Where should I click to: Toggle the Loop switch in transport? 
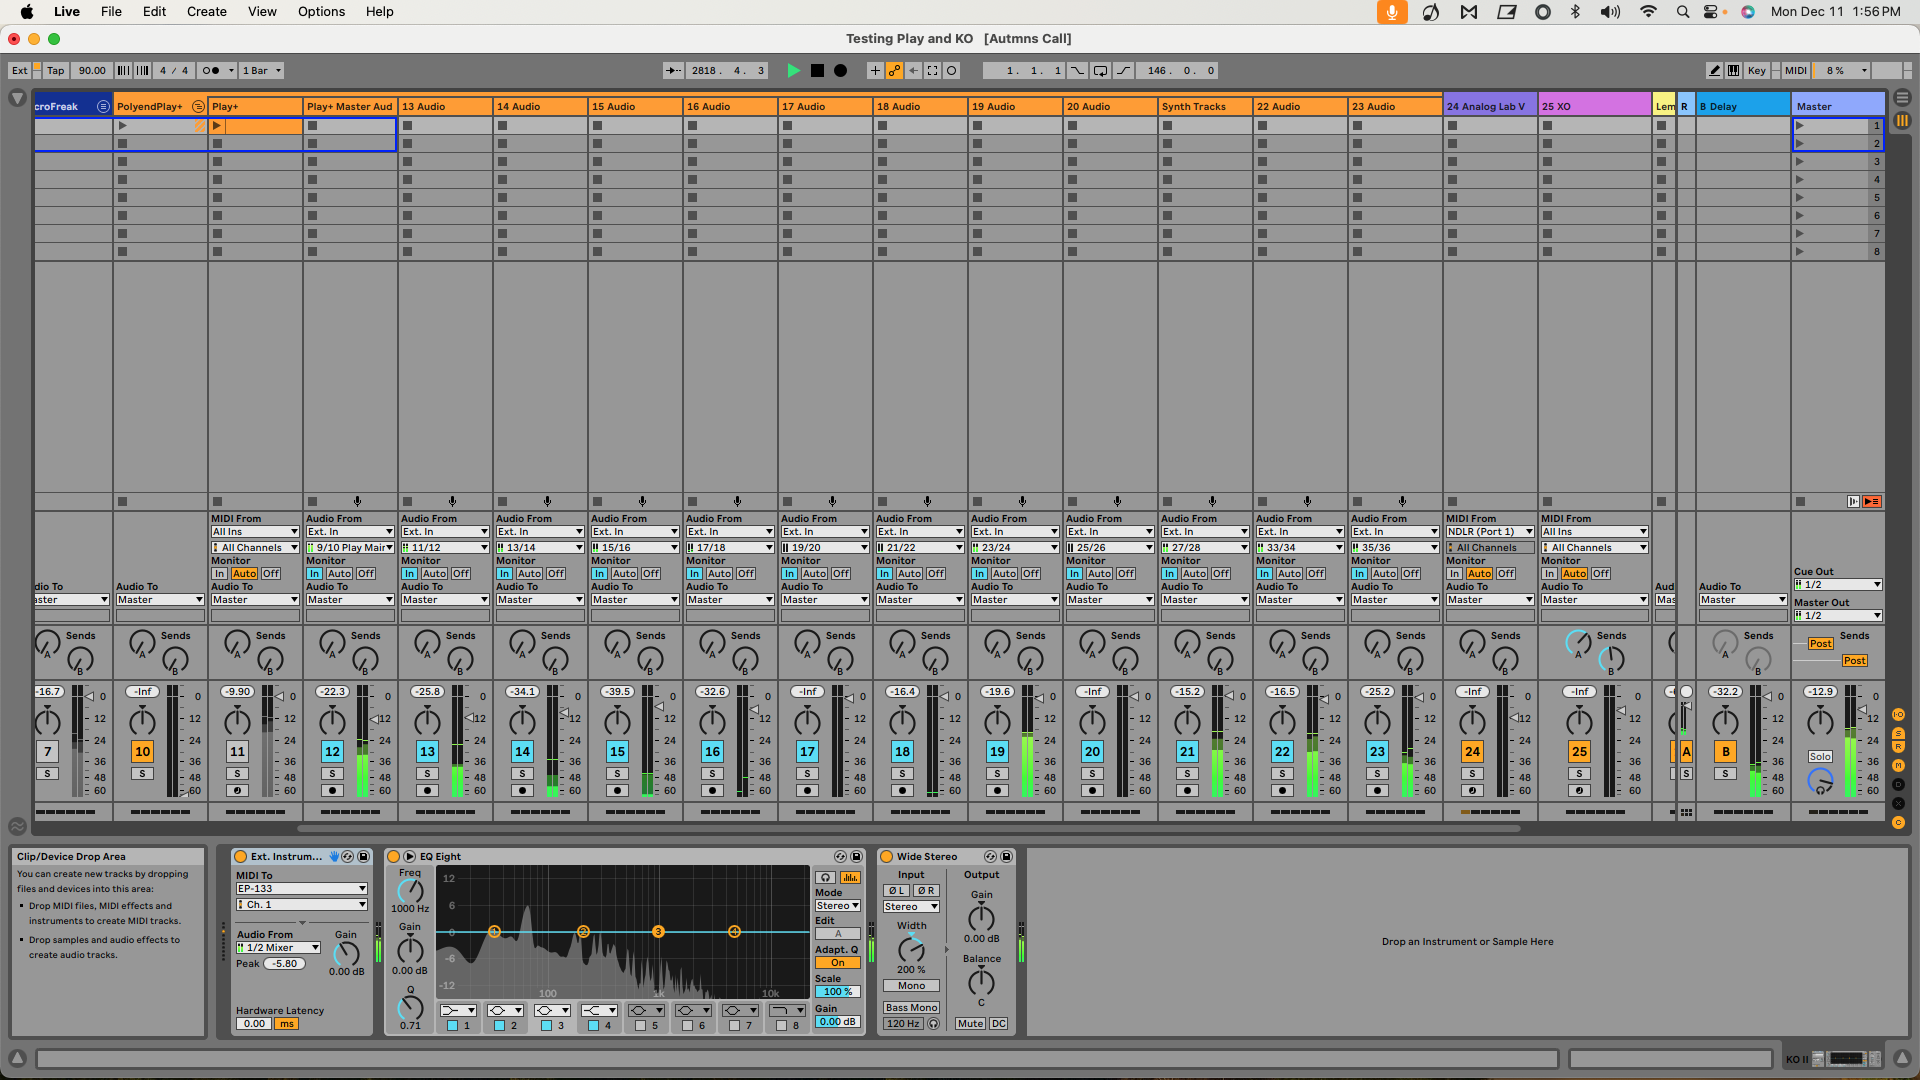coord(1100,71)
